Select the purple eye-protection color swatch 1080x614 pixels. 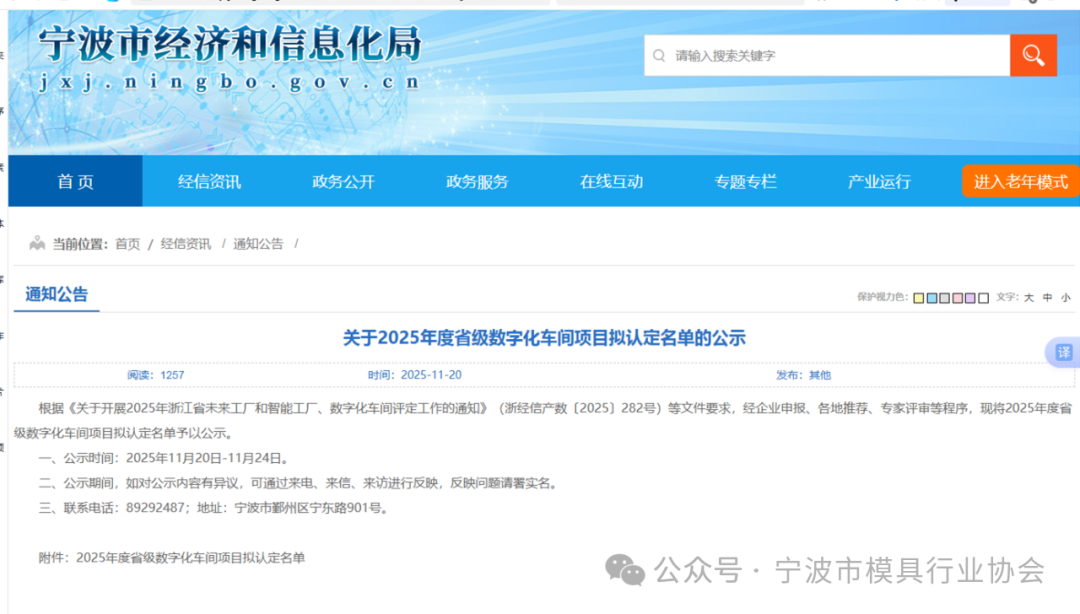[970, 298]
